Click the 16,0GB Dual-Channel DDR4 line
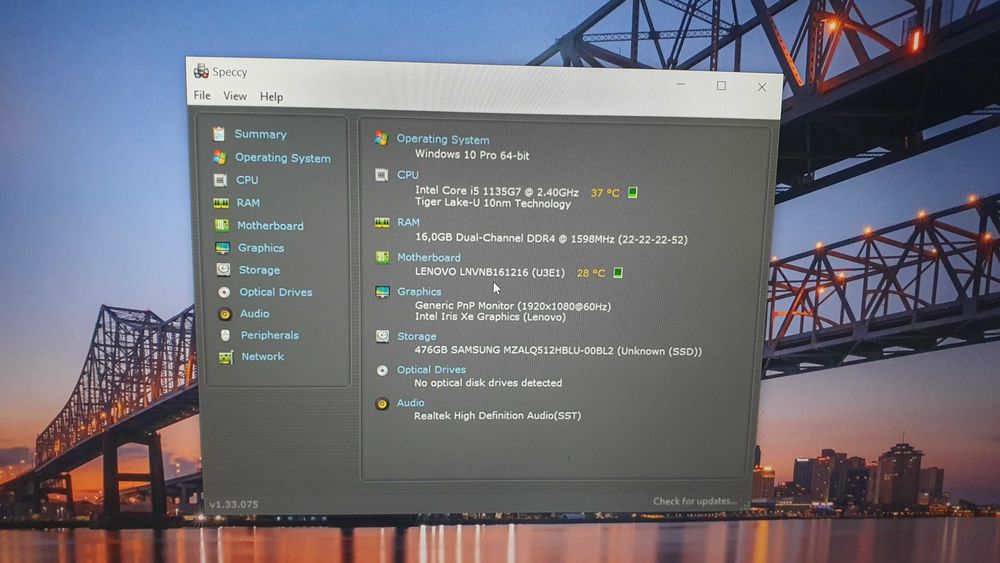1000x563 pixels. (551, 239)
